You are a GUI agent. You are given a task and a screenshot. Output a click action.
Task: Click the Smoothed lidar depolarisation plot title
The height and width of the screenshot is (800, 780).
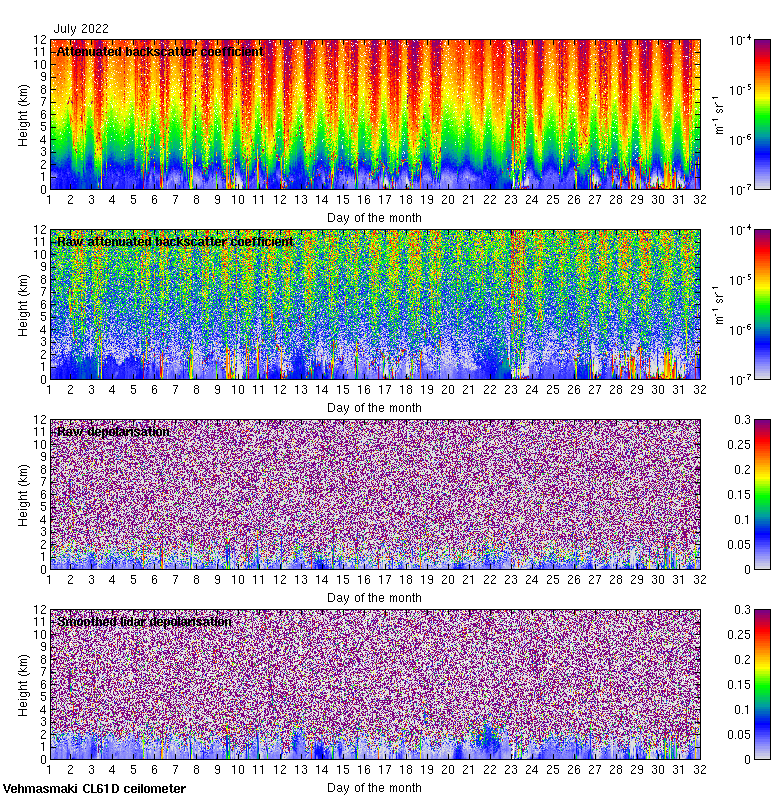click(144, 621)
